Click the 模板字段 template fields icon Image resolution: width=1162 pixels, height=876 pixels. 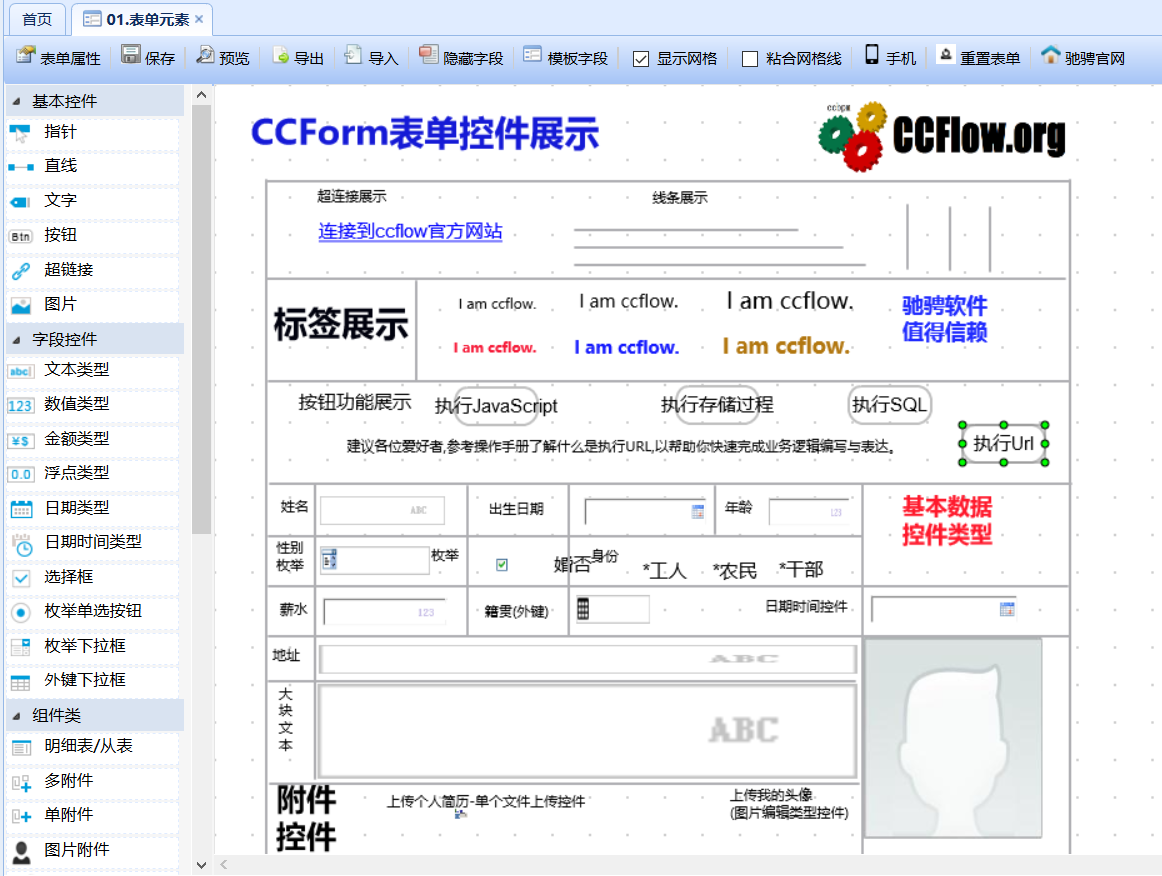pyautogui.click(x=532, y=56)
